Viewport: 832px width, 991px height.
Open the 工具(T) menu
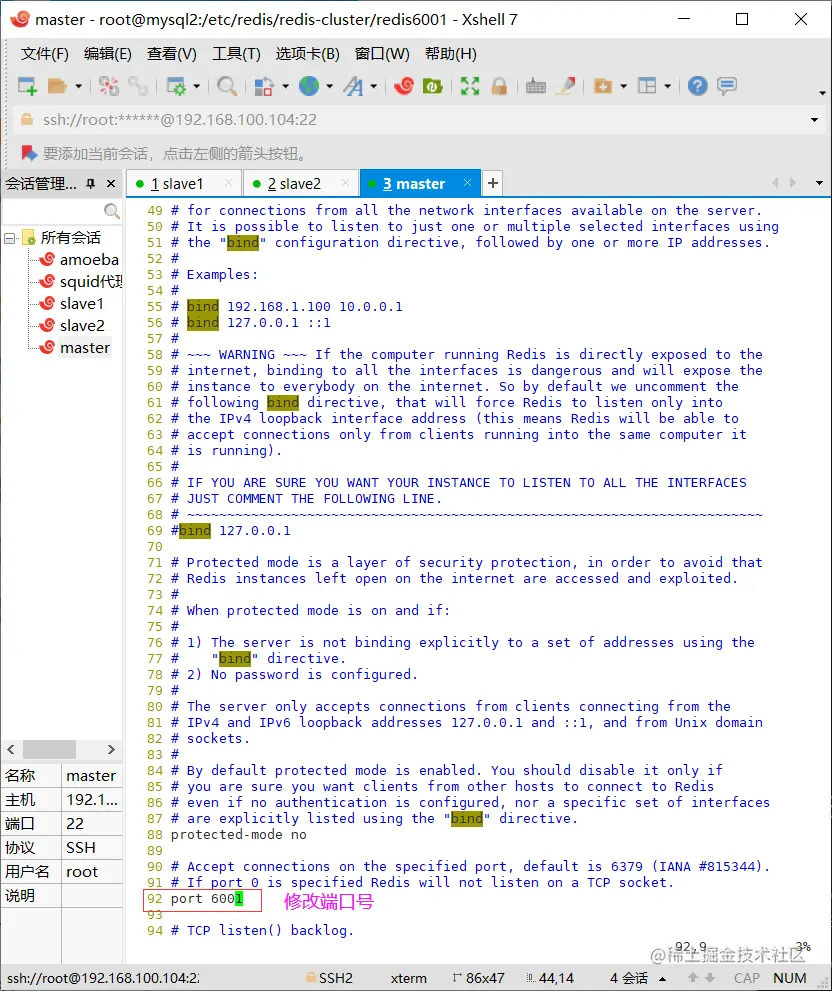[x=236, y=54]
